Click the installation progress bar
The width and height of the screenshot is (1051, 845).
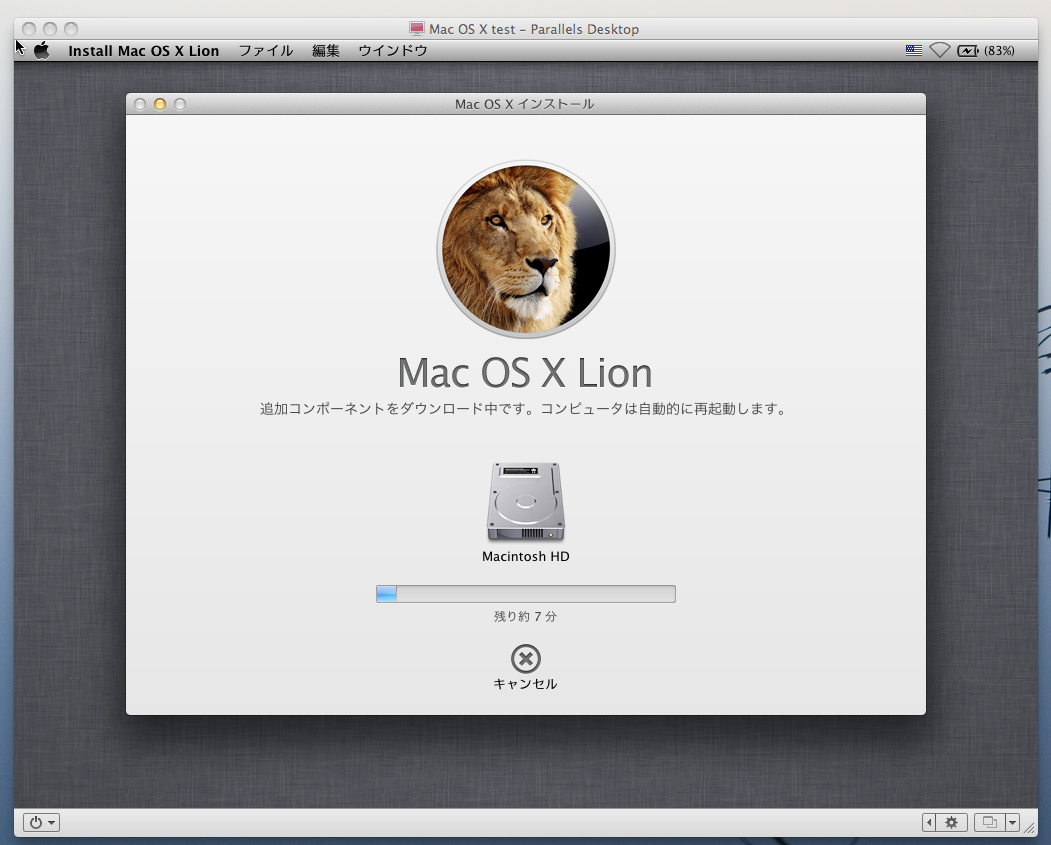coord(525,594)
